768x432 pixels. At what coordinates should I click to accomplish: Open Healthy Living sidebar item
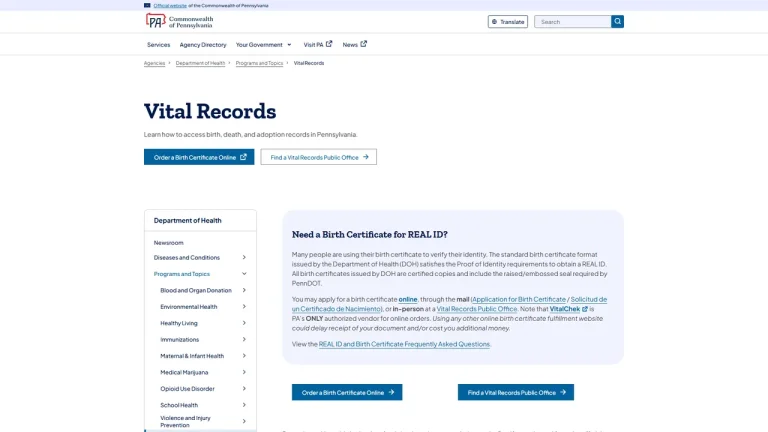[x=179, y=323]
